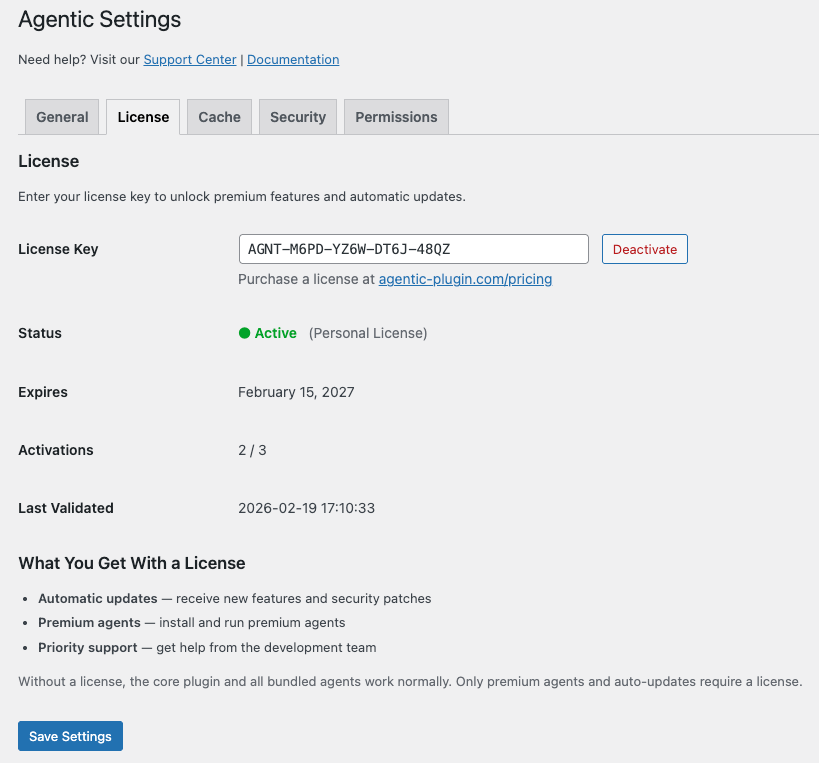
Task: Click the Activations count 2 / 3
Action: click(x=252, y=450)
